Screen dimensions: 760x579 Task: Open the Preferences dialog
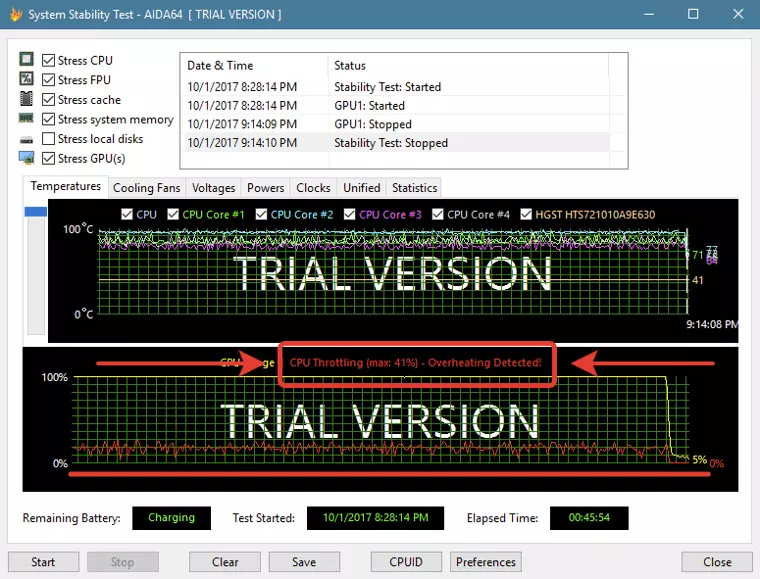pyautogui.click(x=486, y=562)
